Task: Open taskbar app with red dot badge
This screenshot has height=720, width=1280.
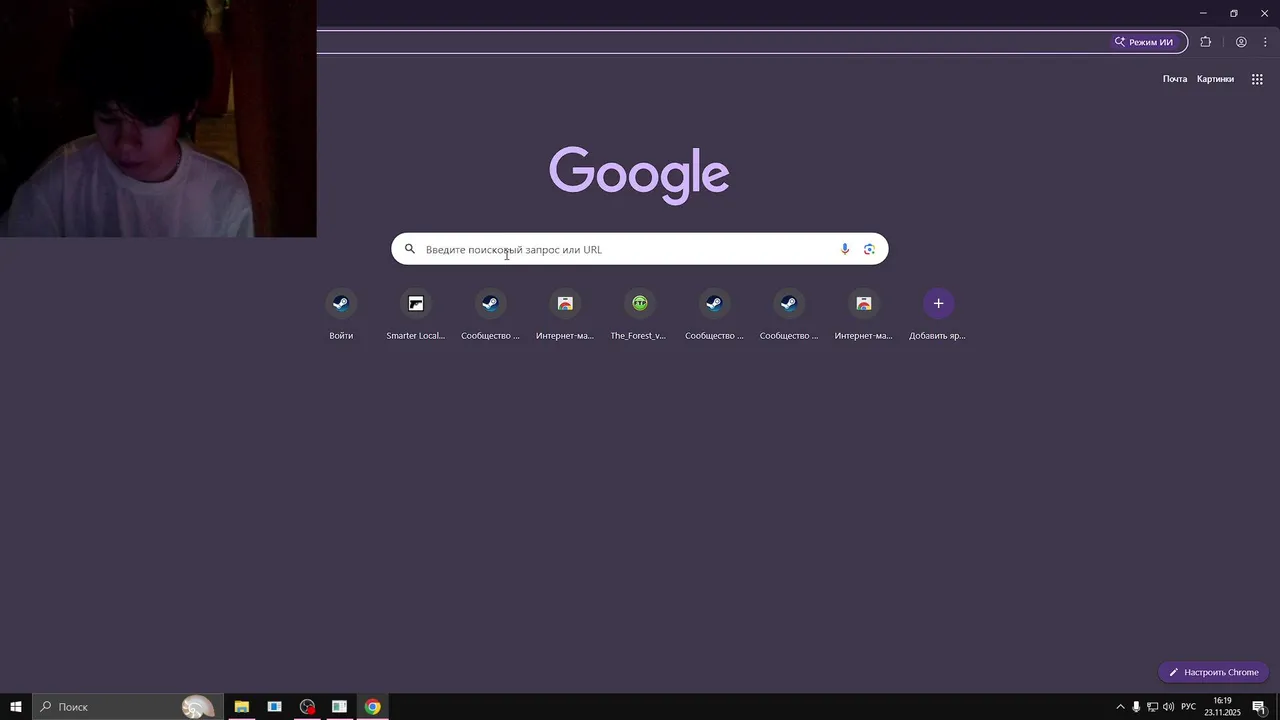Action: point(307,707)
